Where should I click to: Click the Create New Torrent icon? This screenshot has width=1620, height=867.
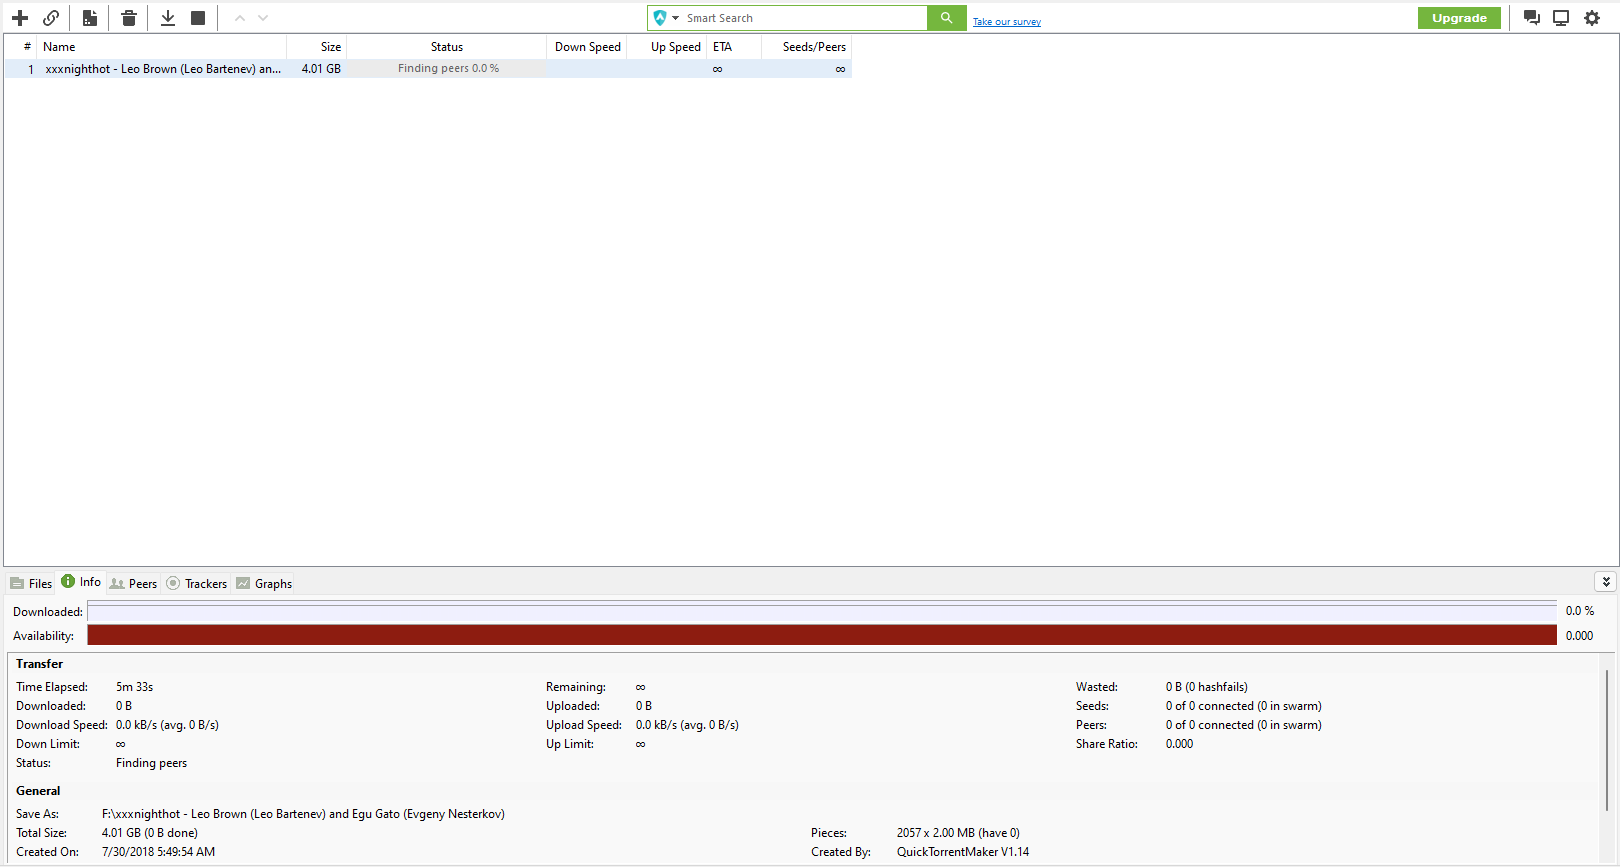[x=90, y=18]
